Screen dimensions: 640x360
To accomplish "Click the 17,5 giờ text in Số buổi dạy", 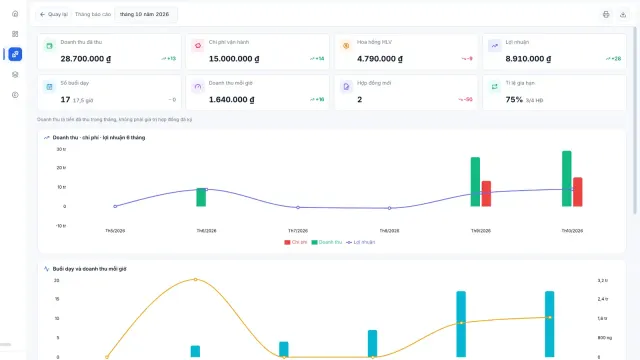I will pos(83,100).
